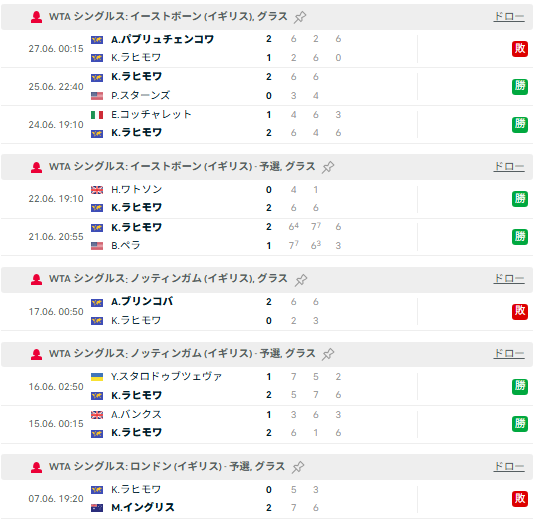The width and height of the screenshot is (537, 522).
Task: Open the B.ペラ three-set match
Action: (267, 236)
